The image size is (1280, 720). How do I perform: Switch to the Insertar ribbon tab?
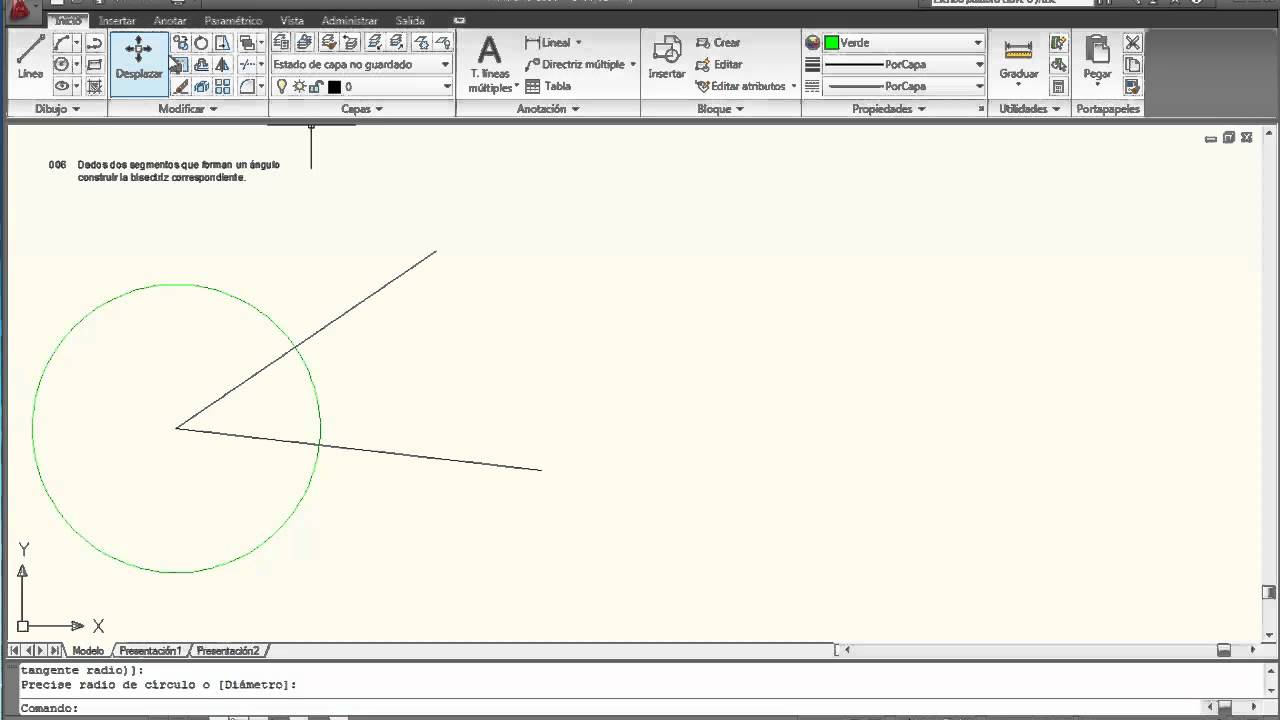click(117, 20)
